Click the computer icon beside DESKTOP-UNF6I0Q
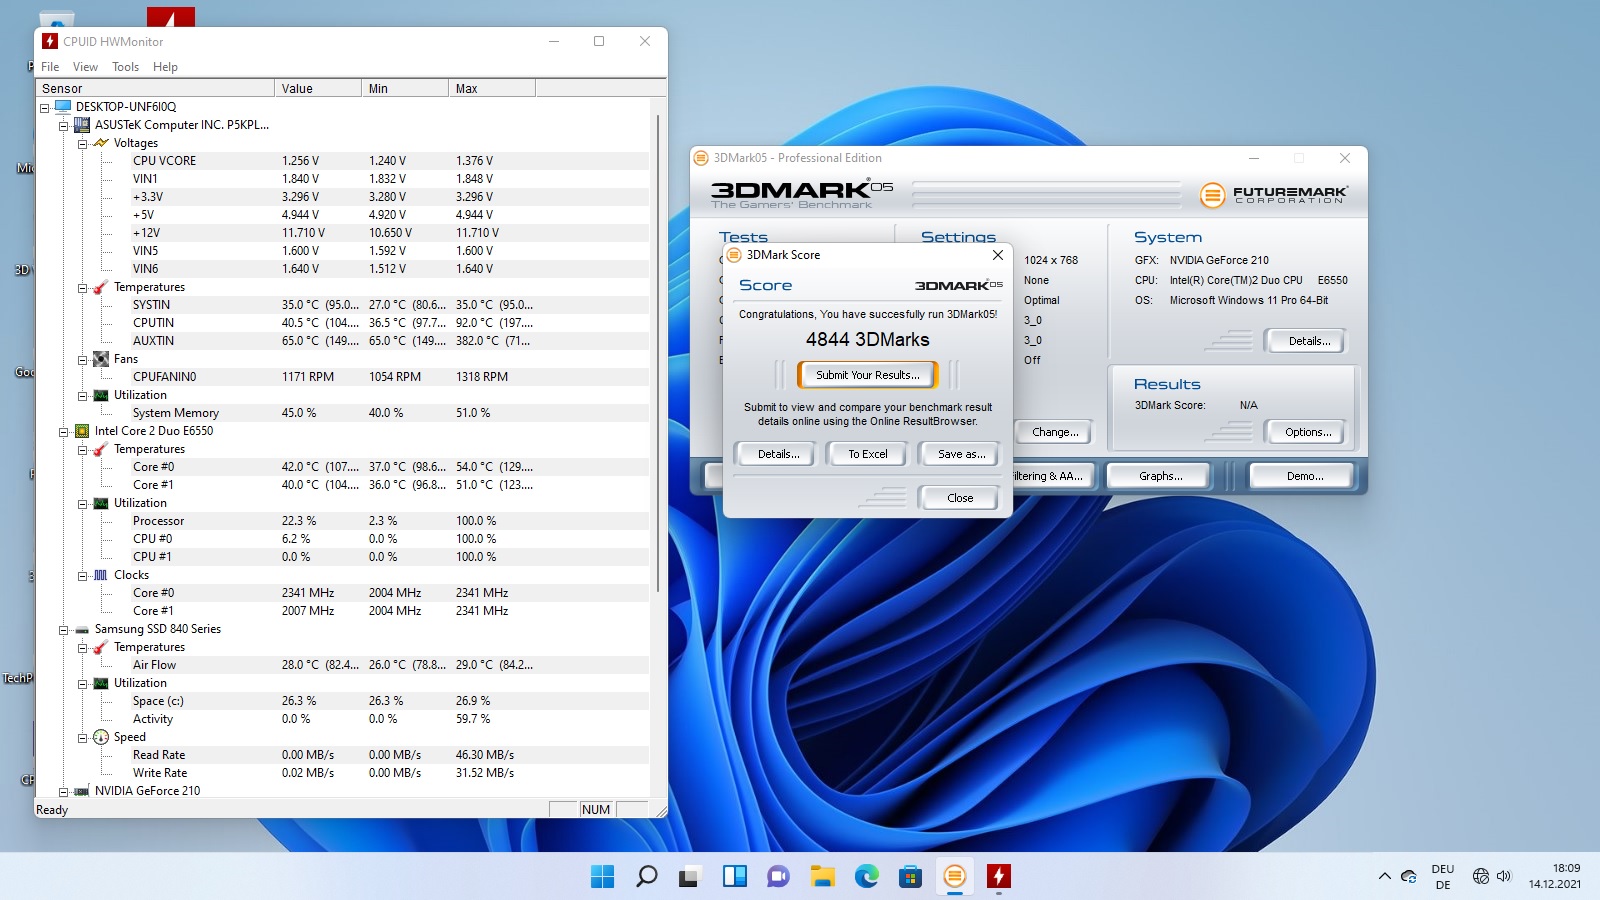 click(x=63, y=106)
